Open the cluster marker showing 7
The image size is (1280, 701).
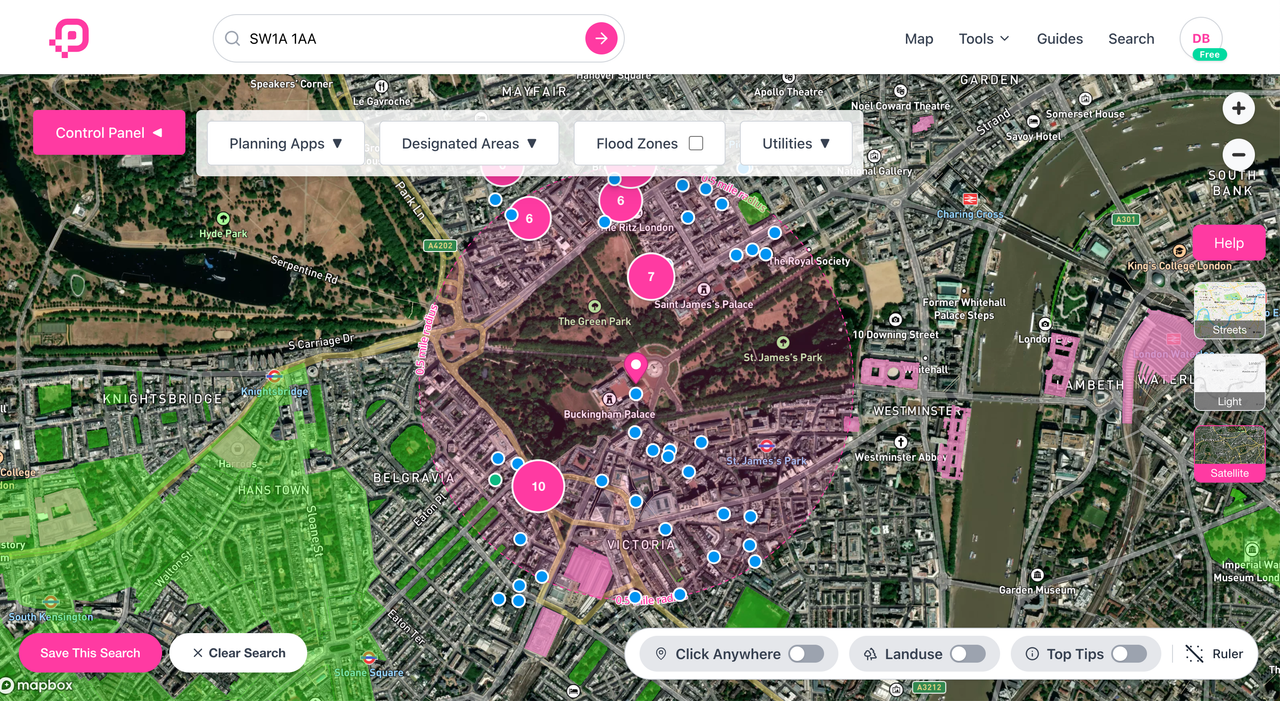651,277
